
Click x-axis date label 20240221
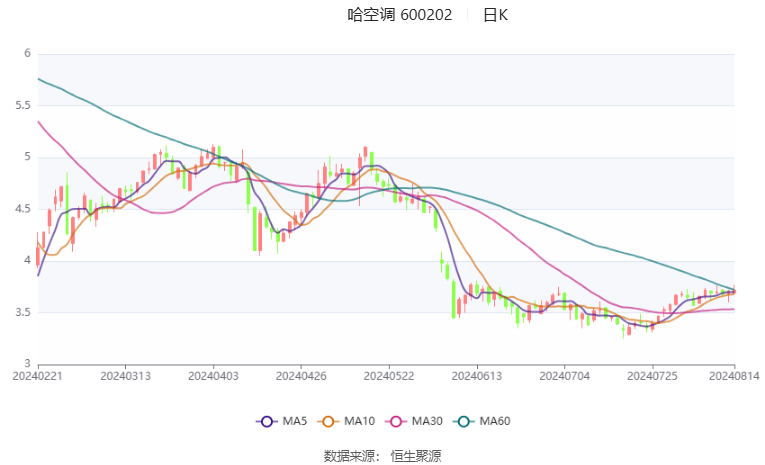(37, 376)
